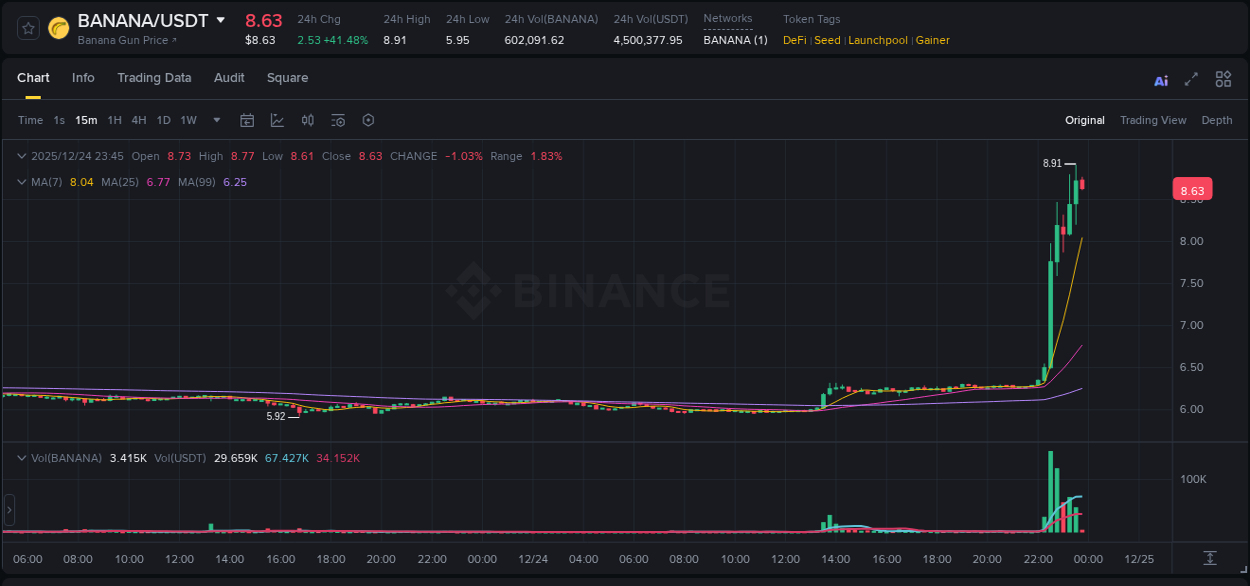Click the Launchpool token tag link

coord(878,40)
